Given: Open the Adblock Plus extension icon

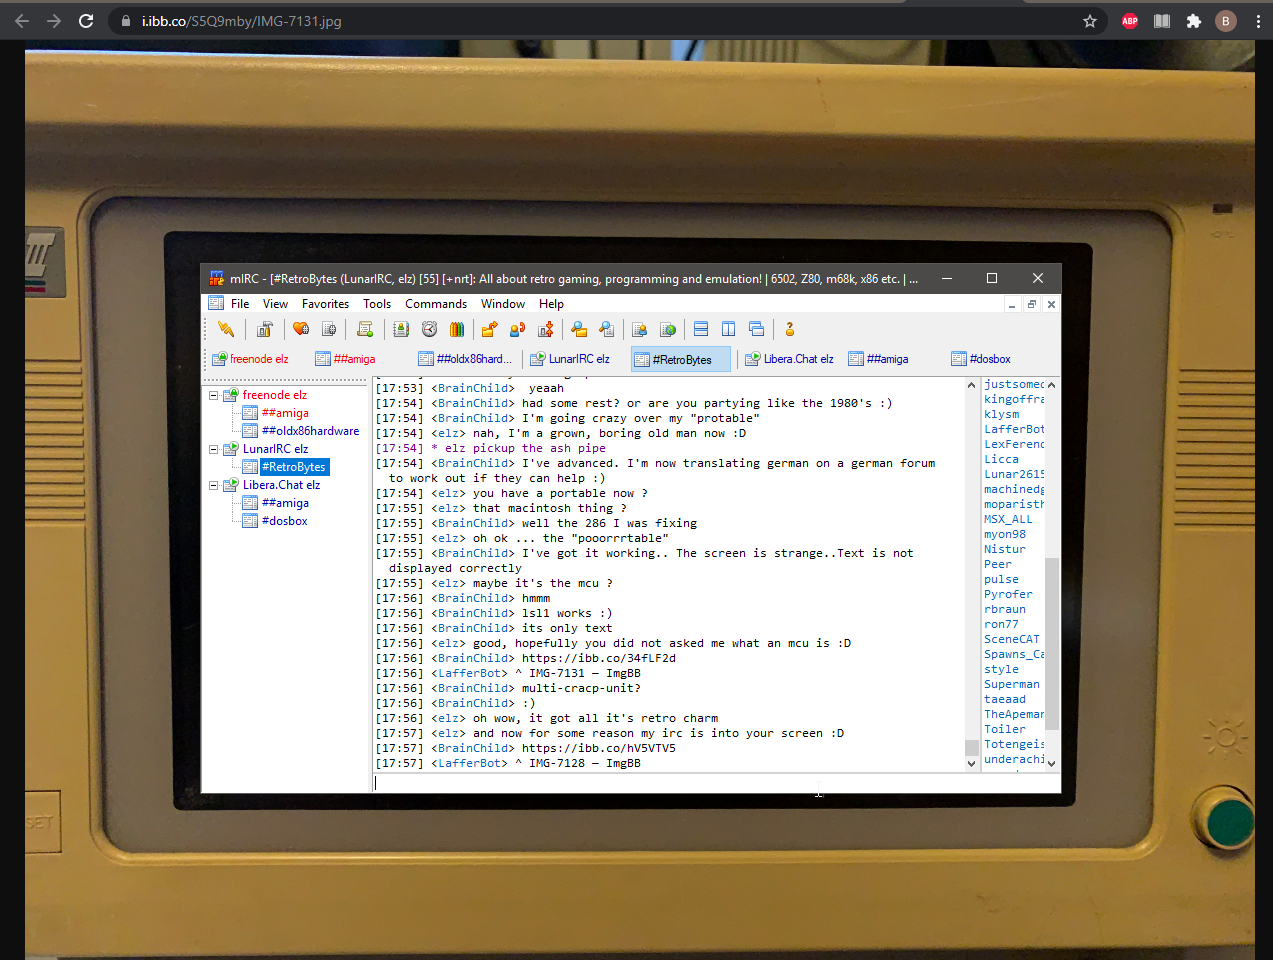Looking at the screenshot, I should pyautogui.click(x=1130, y=21).
